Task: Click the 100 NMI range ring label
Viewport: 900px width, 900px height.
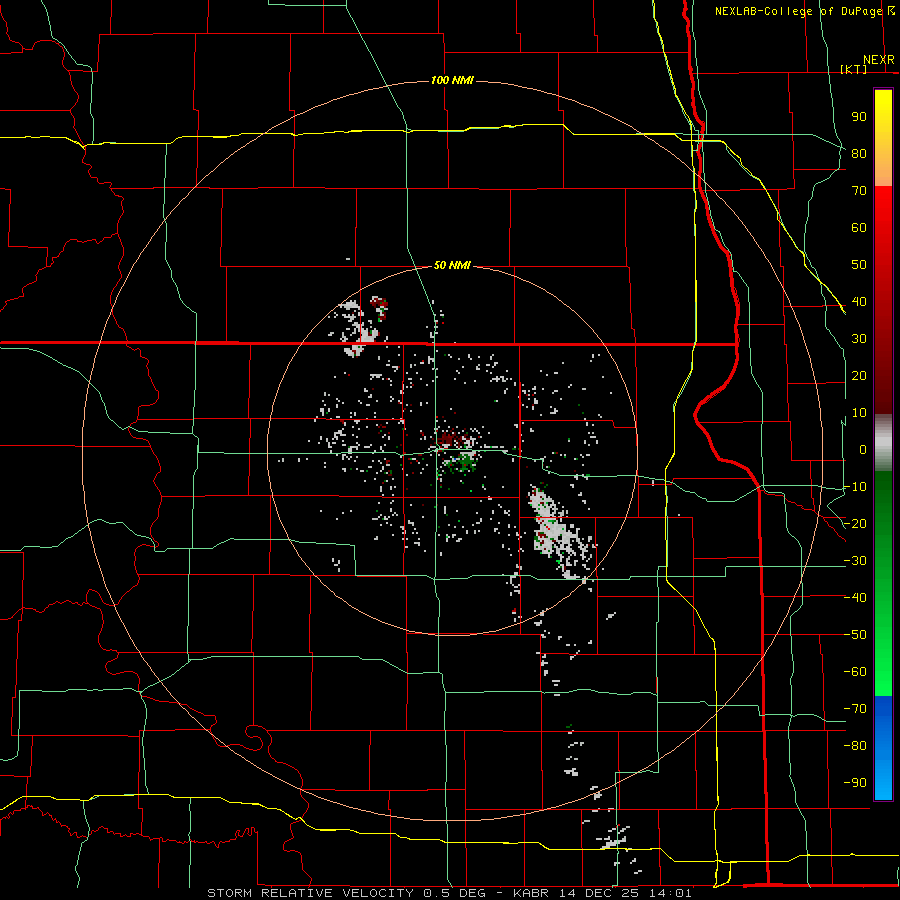Action: click(452, 80)
